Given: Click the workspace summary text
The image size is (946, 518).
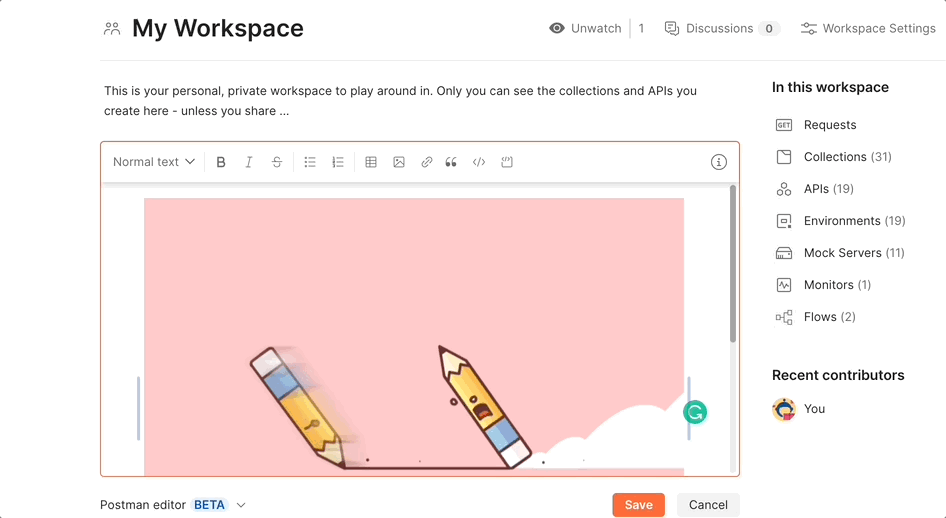Looking at the screenshot, I should tap(401, 101).
